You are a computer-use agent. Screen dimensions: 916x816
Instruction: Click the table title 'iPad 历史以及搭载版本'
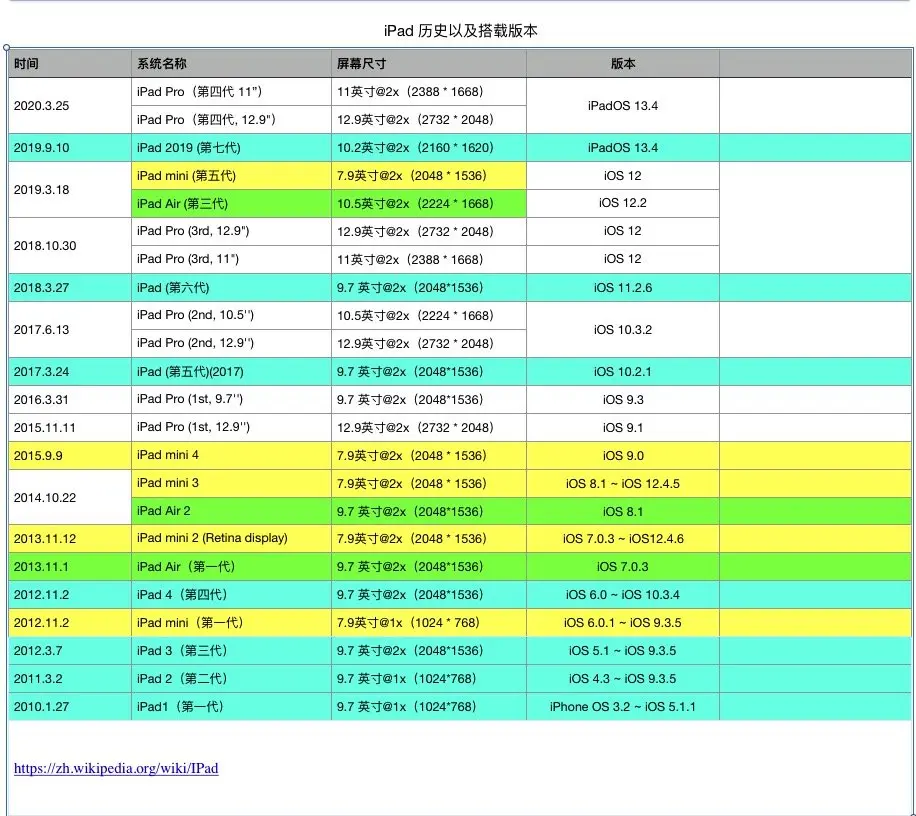pos(460,31)
